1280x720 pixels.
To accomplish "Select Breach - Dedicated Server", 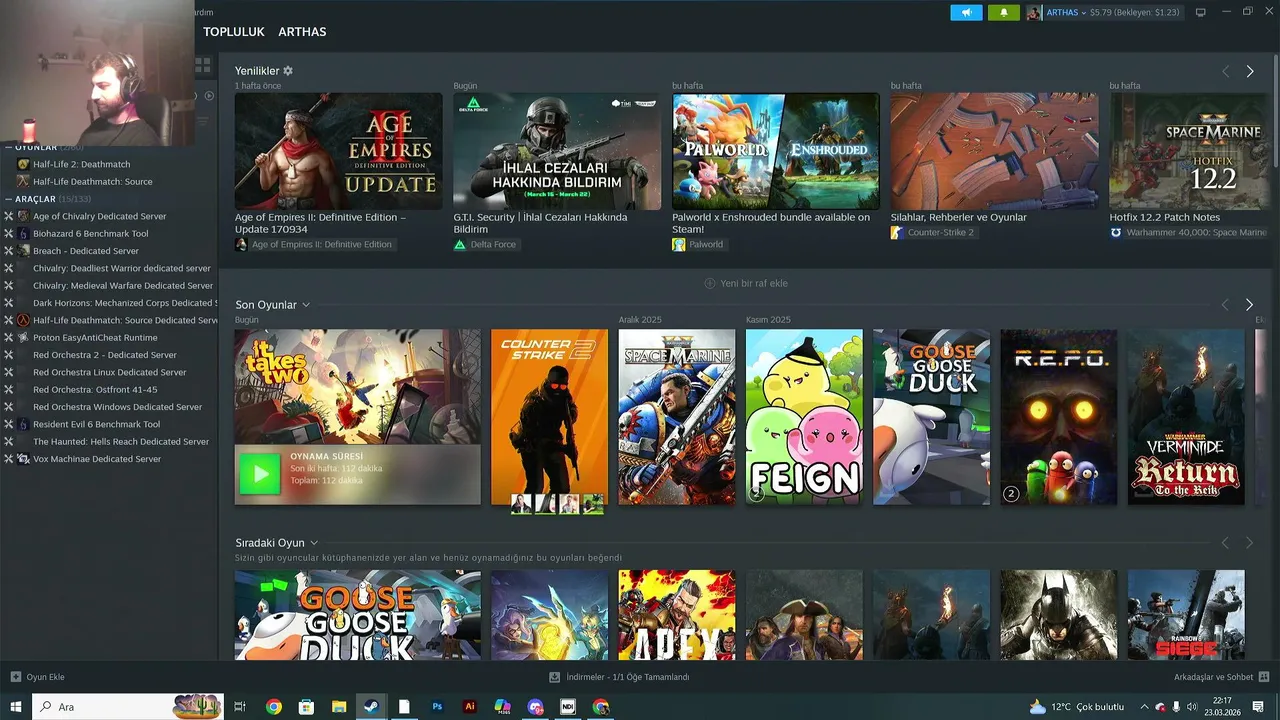I will (x=85, y=251).
